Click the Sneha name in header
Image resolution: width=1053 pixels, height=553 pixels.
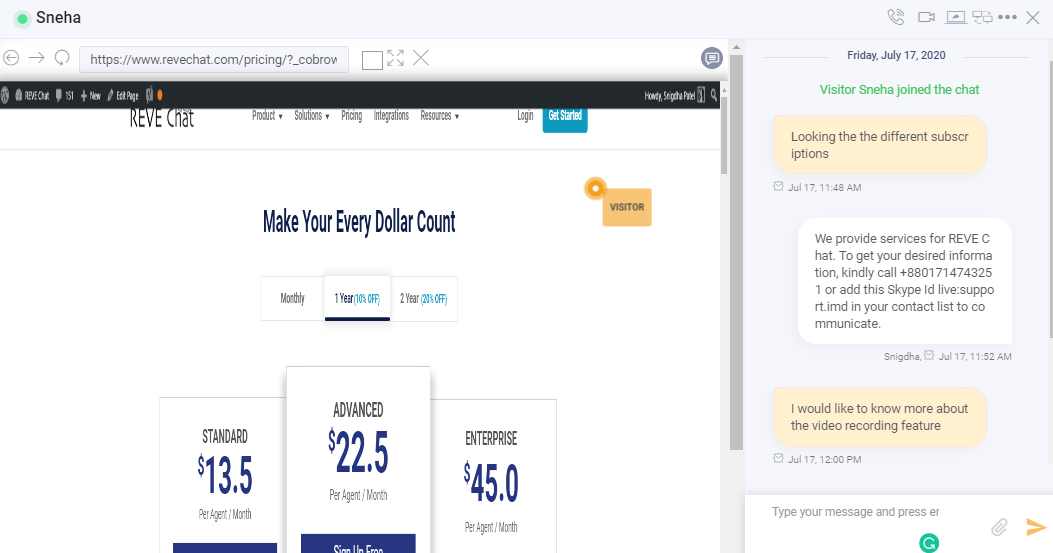(58, 17)
